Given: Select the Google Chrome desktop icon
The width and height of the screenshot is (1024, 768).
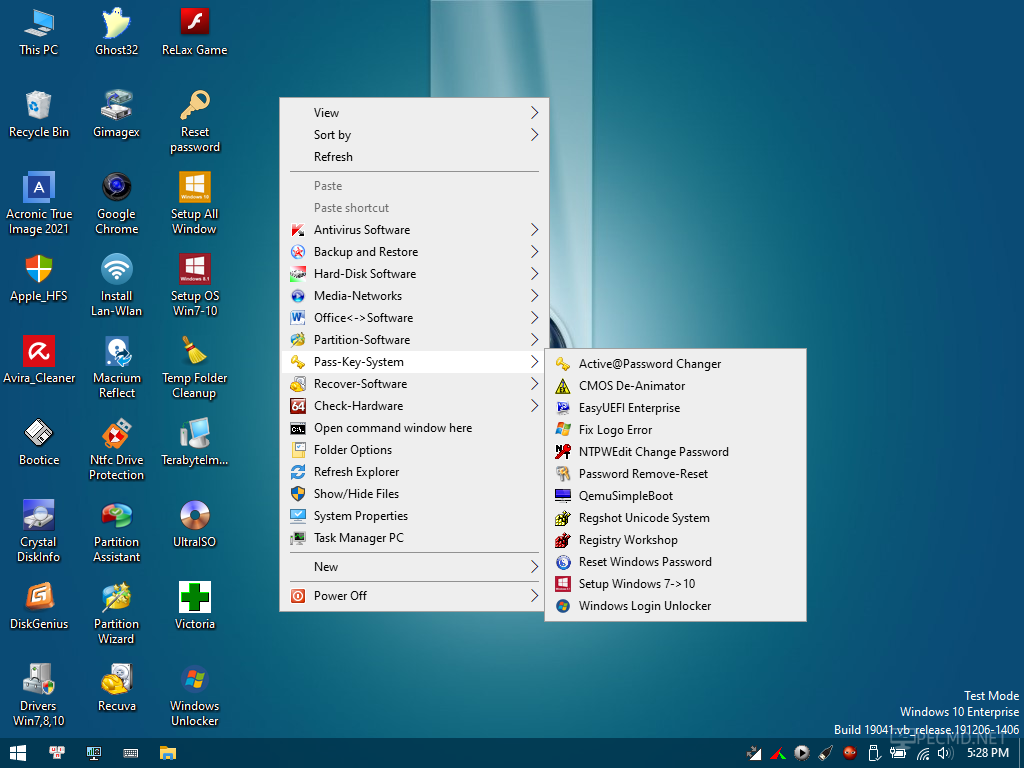Looking at the screenshot, I should click(x=116, y=203).
